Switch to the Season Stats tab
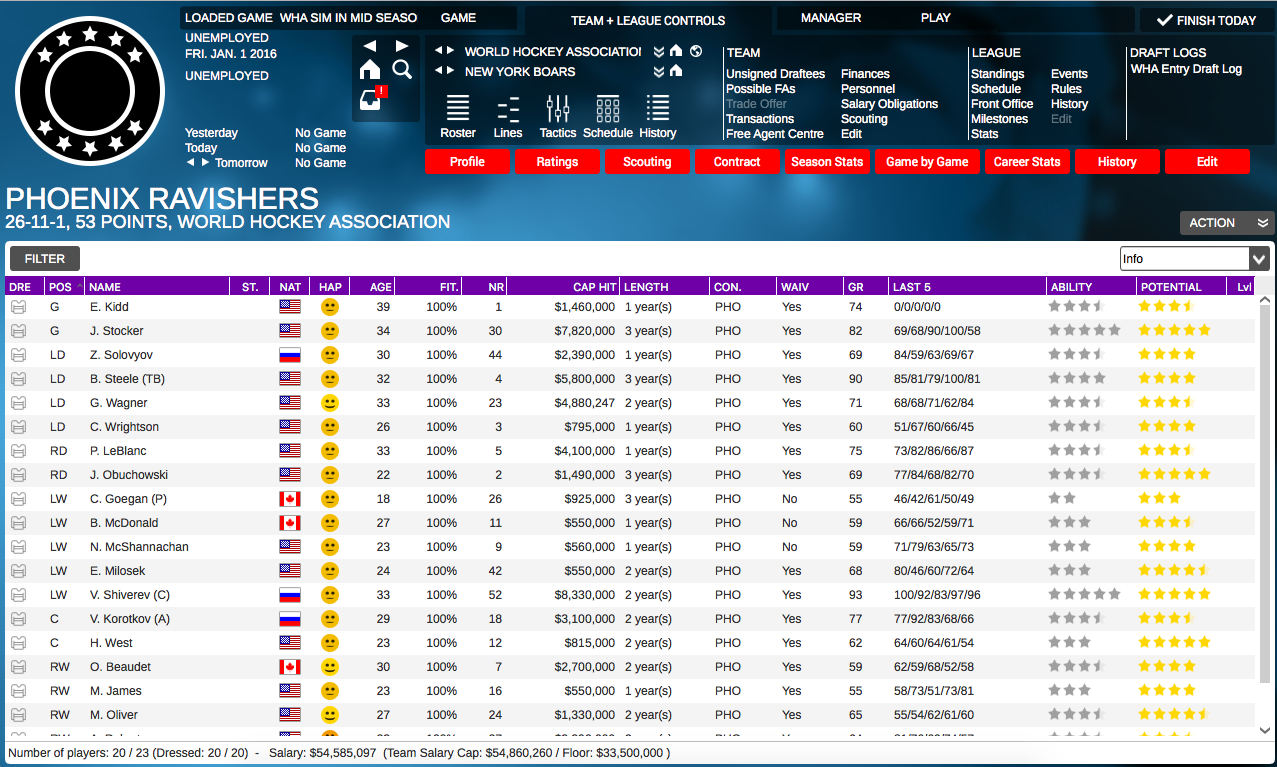The width and height of the screenshot is (1277, 767). tap(827, 161)
